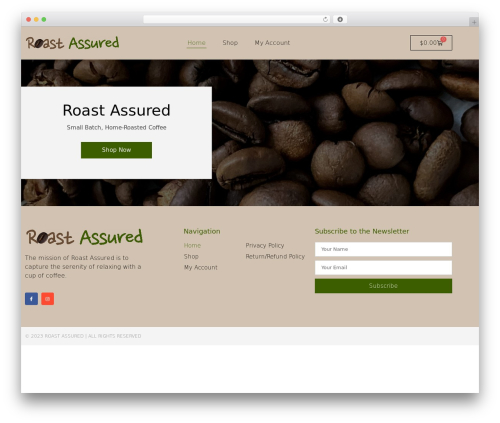Open a new browser tab with plus icon
Viewport: 500px width, 423px height.
pyautogui.click(x=474, y=22)
